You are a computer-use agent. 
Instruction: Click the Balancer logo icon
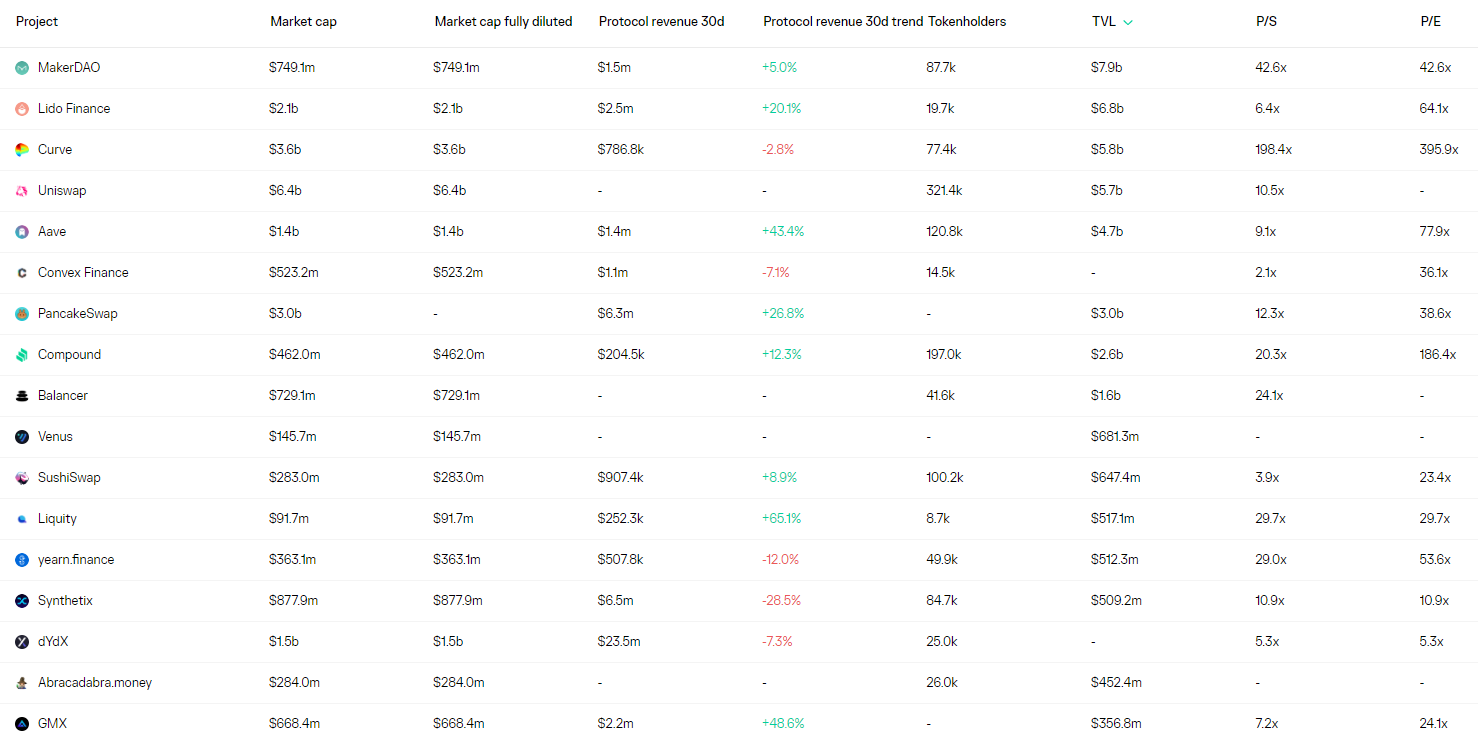22,396
